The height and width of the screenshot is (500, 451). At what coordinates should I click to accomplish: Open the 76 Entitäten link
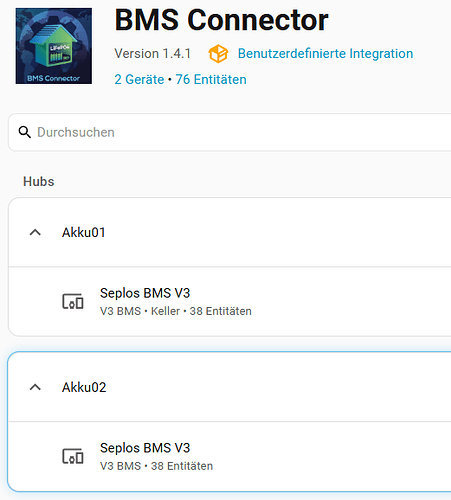point(211,79)
